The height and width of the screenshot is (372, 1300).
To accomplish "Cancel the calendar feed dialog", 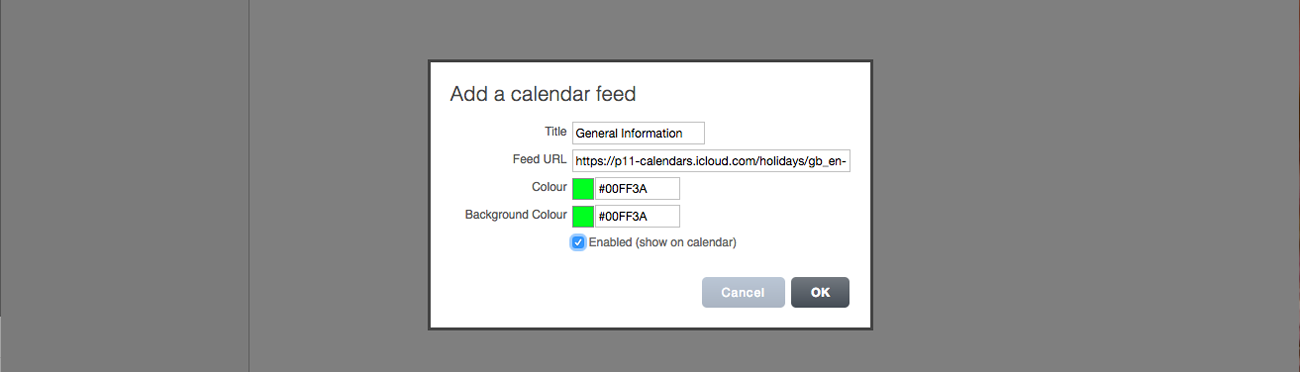I will click(x=743, y=292).
